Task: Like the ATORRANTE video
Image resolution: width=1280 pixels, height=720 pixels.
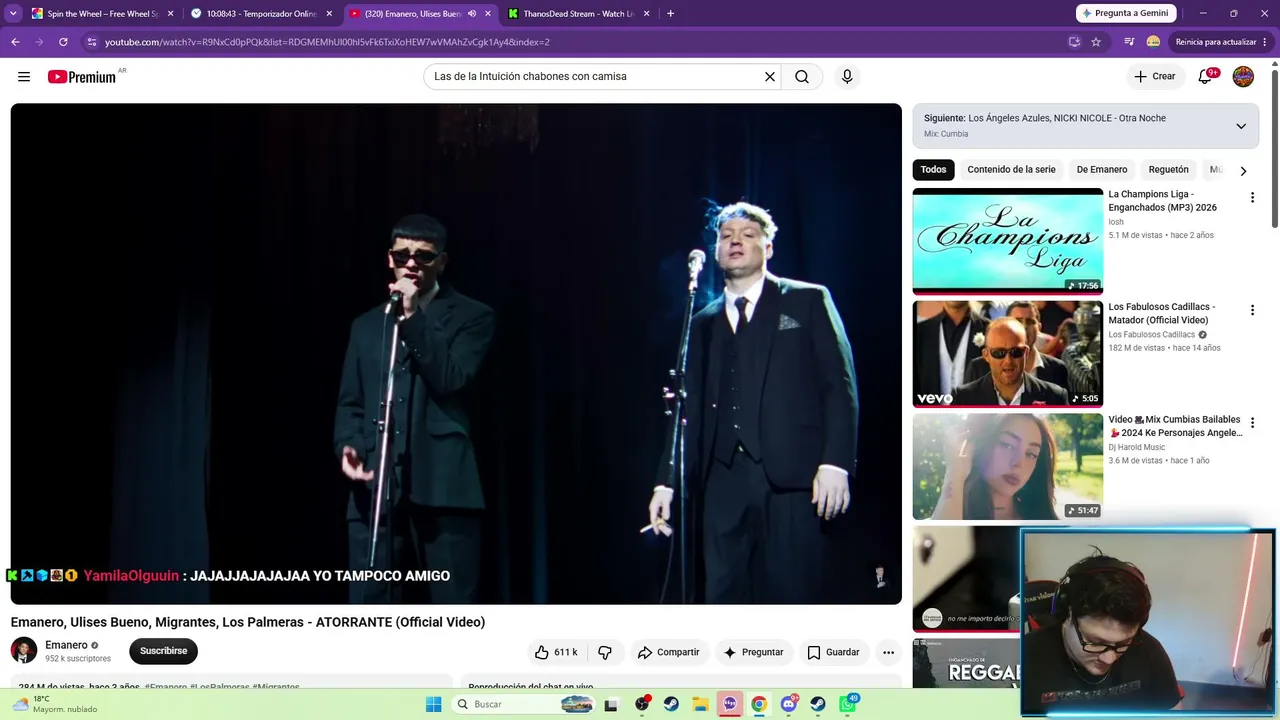Action: (556, 652)
